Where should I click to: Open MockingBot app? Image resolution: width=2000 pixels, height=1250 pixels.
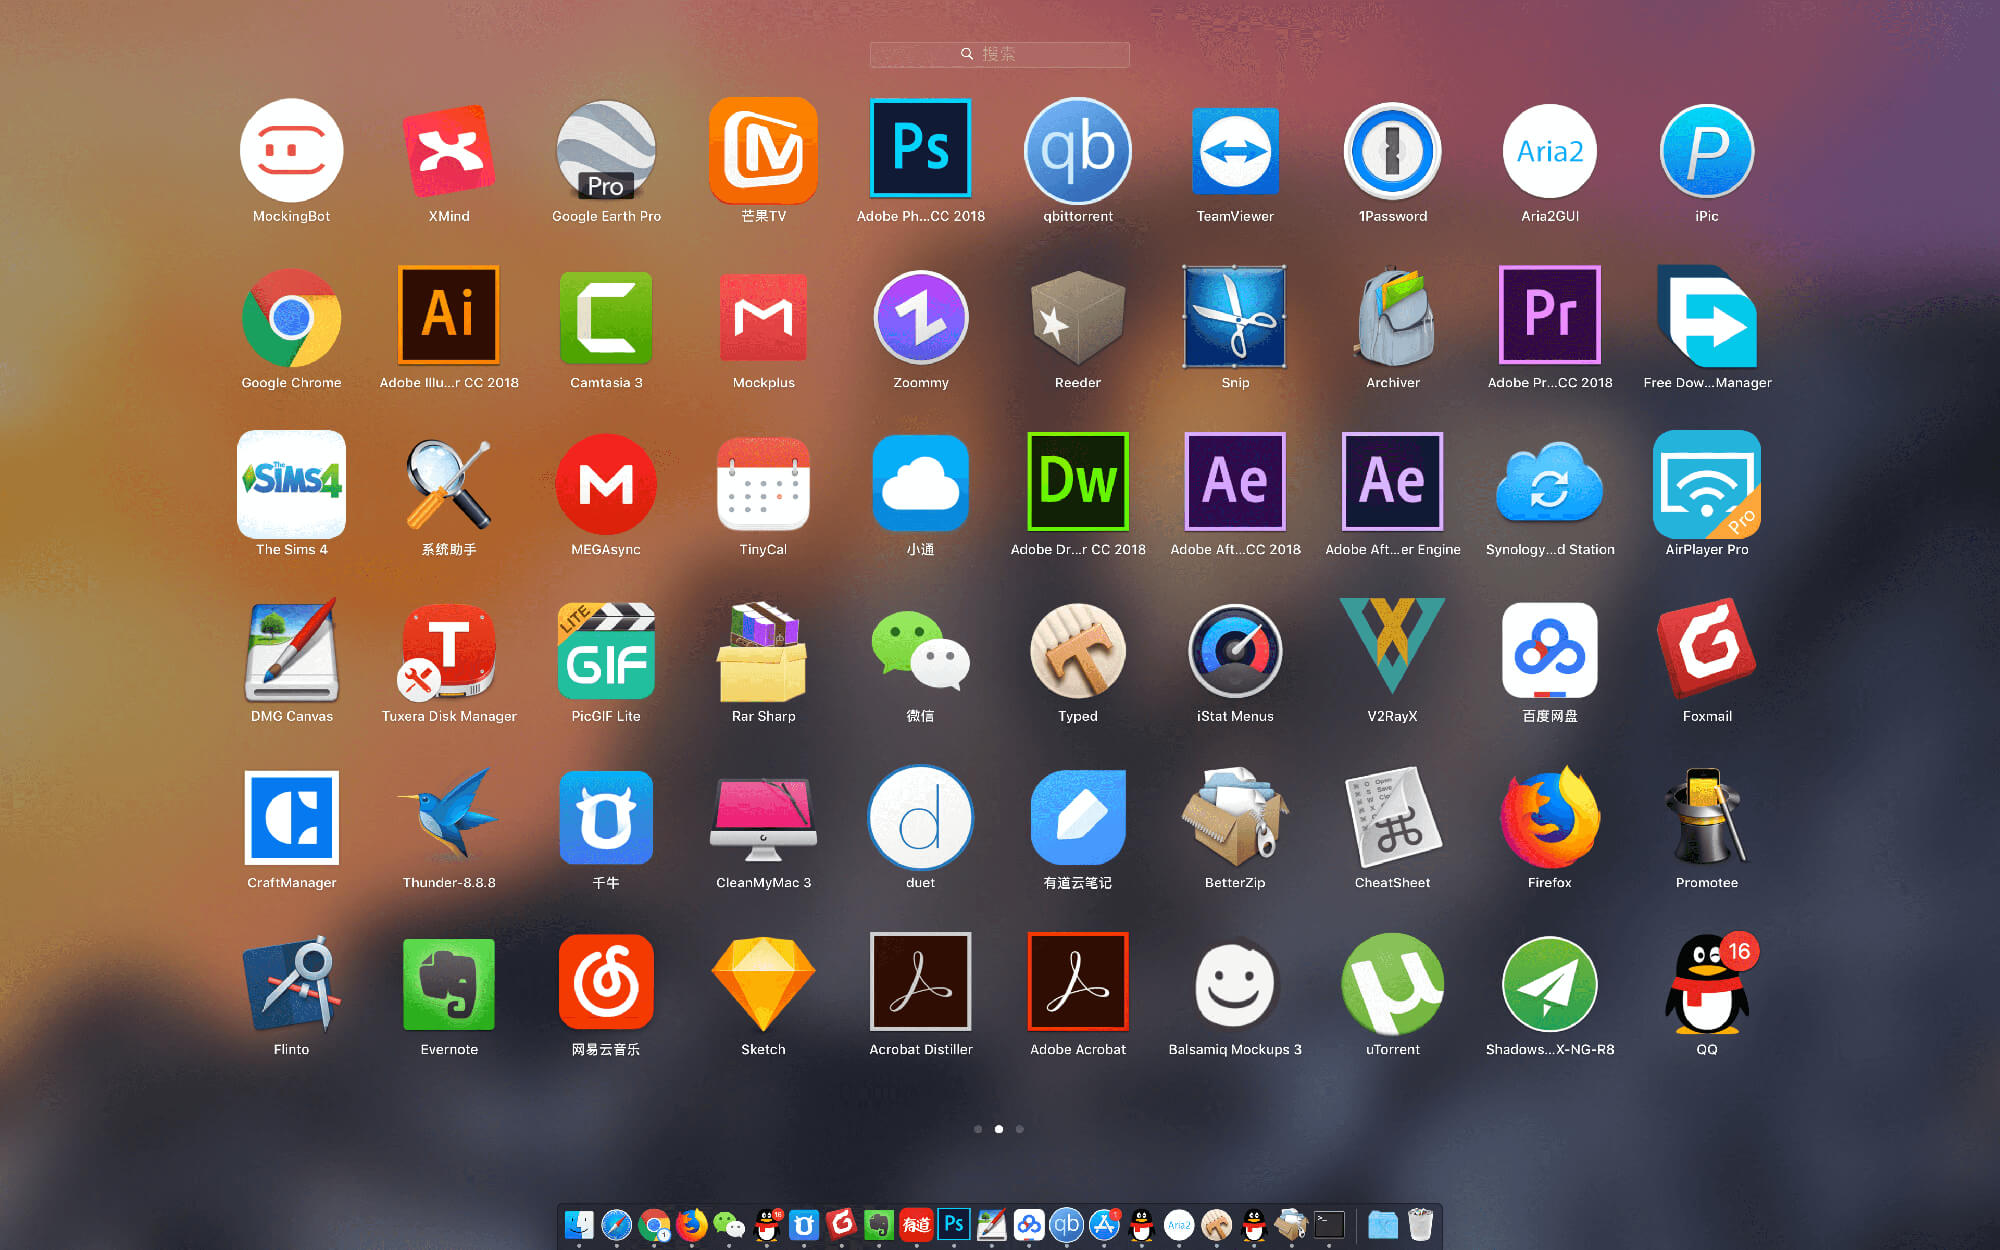pos(291,151)
